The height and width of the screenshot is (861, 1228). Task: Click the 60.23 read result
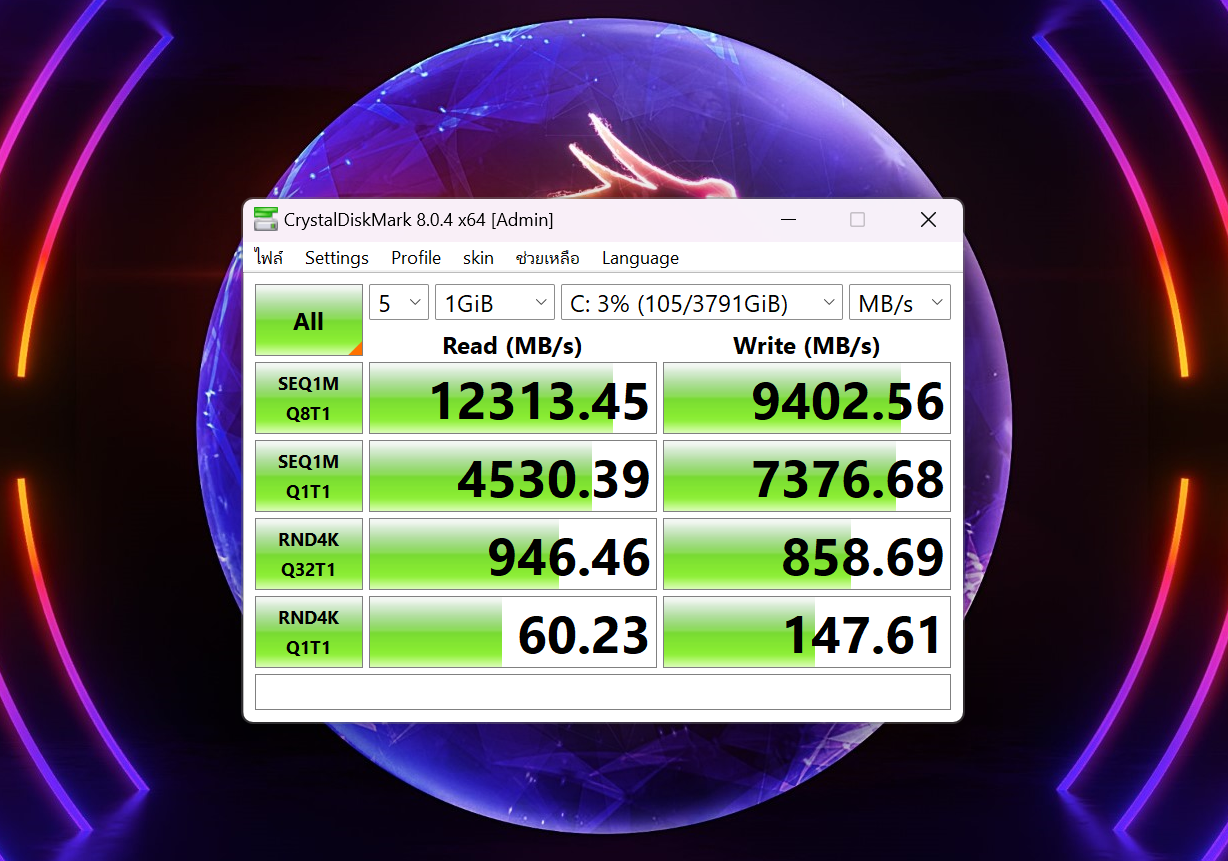tap(513, 632)
